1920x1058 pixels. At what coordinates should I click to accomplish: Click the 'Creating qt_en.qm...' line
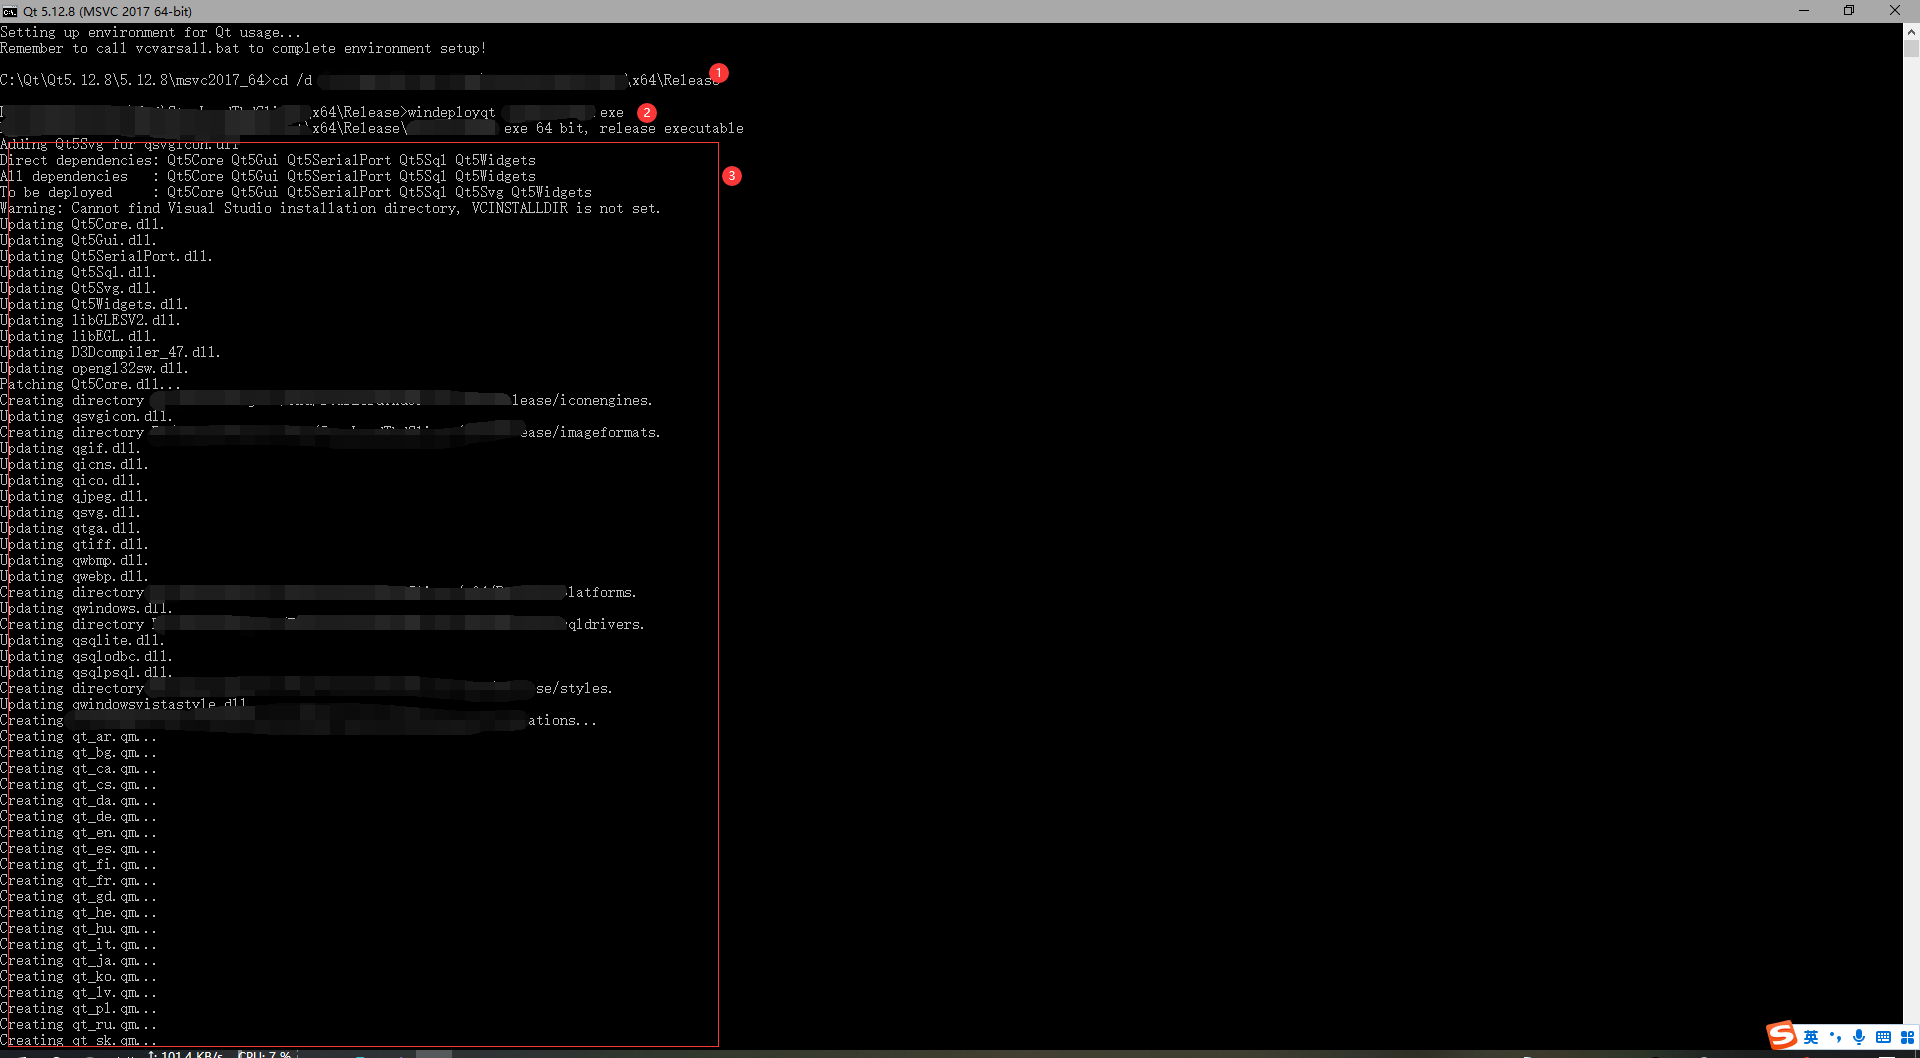click(78, 833)
